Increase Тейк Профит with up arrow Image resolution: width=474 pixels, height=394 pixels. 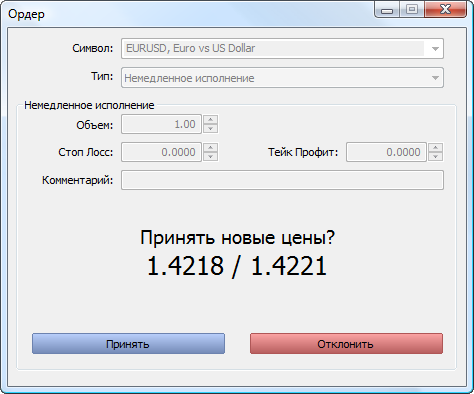(435, 148)
